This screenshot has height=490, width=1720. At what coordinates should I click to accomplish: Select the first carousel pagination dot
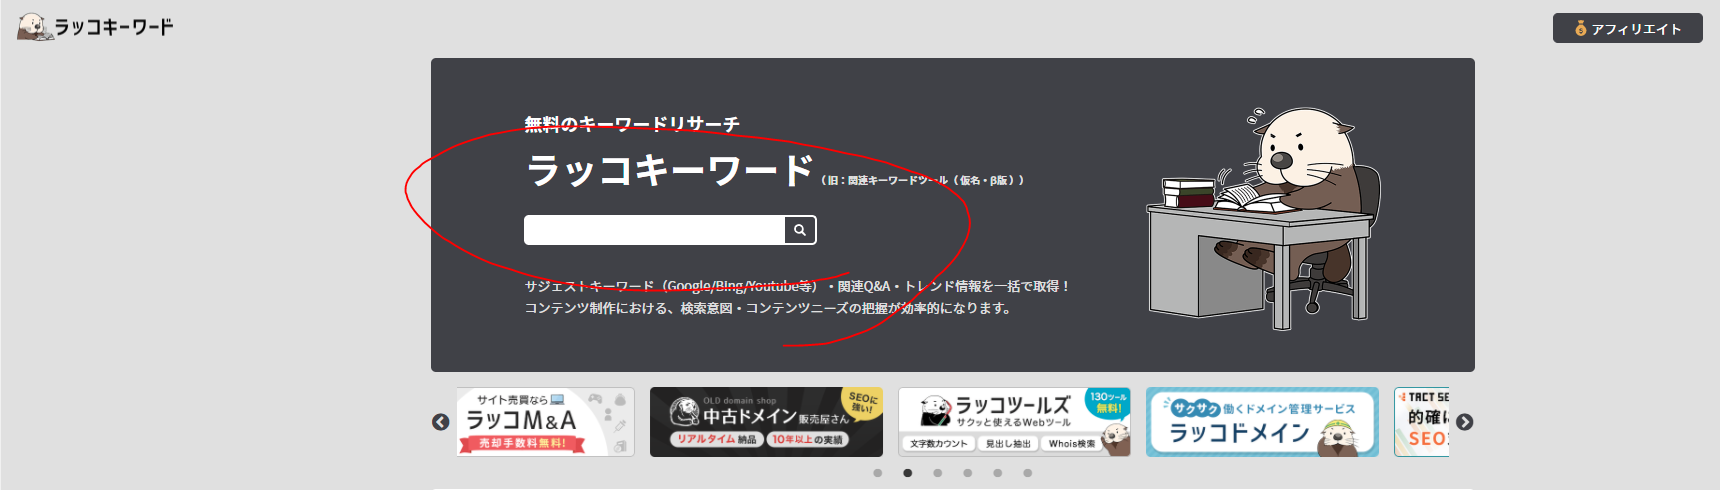coord(878,473)
